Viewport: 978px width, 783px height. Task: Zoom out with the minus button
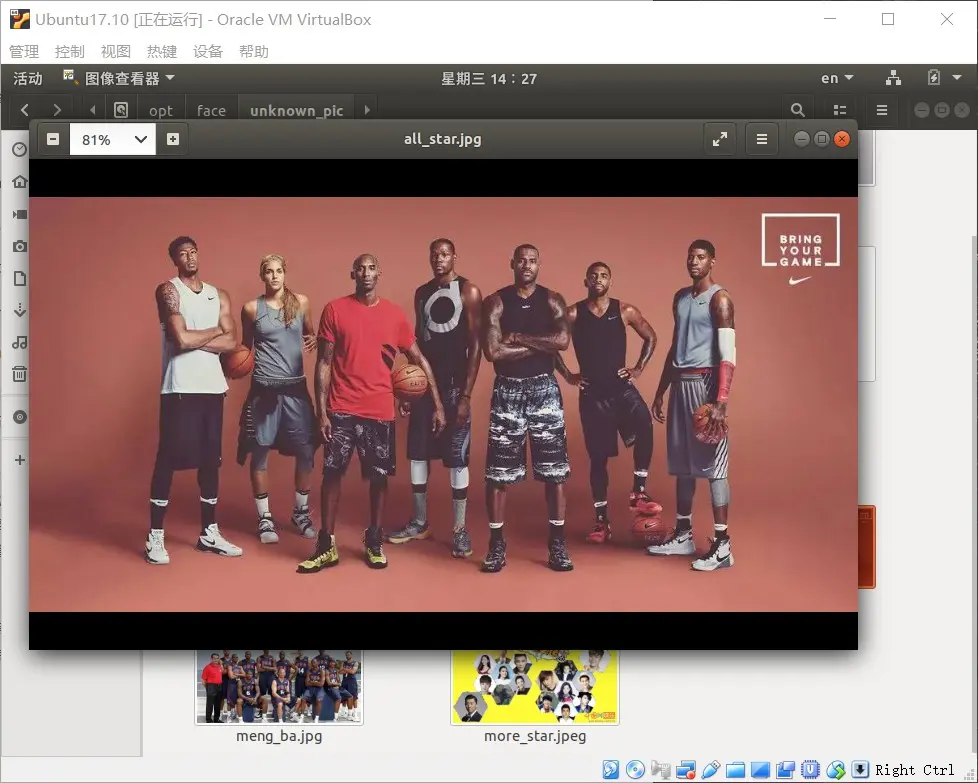tap(53, 139)
